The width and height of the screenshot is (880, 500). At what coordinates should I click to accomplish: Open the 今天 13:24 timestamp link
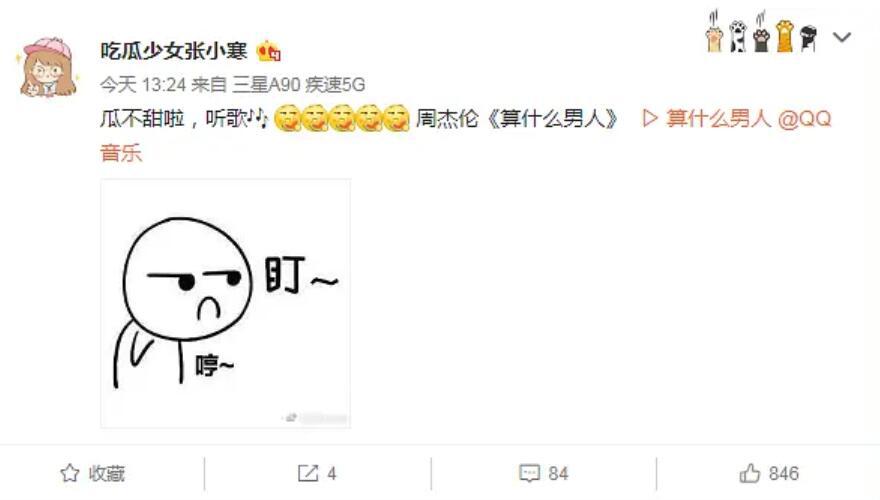click(143, 85)
